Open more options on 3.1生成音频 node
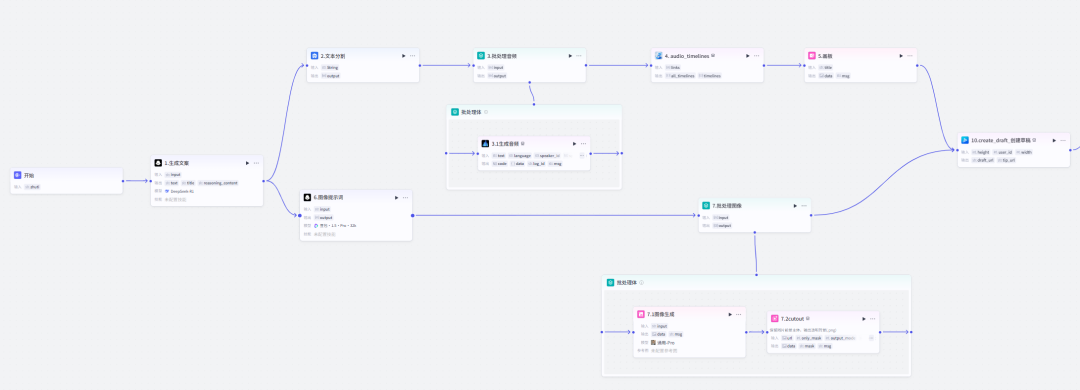1080x390 pixels. [583, 144]
